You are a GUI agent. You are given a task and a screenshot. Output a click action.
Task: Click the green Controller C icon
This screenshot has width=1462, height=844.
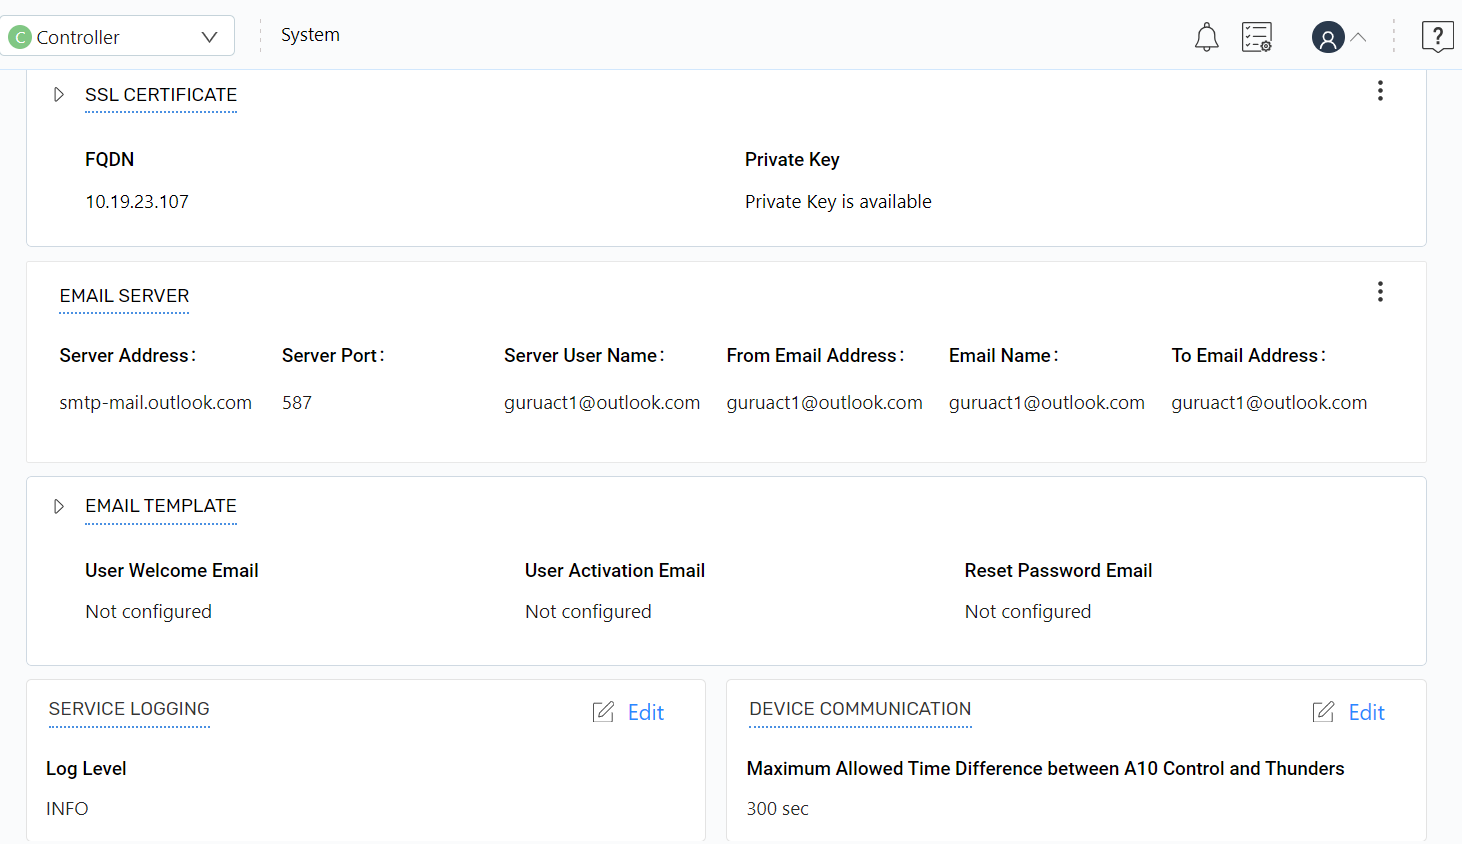pos(20,37)
